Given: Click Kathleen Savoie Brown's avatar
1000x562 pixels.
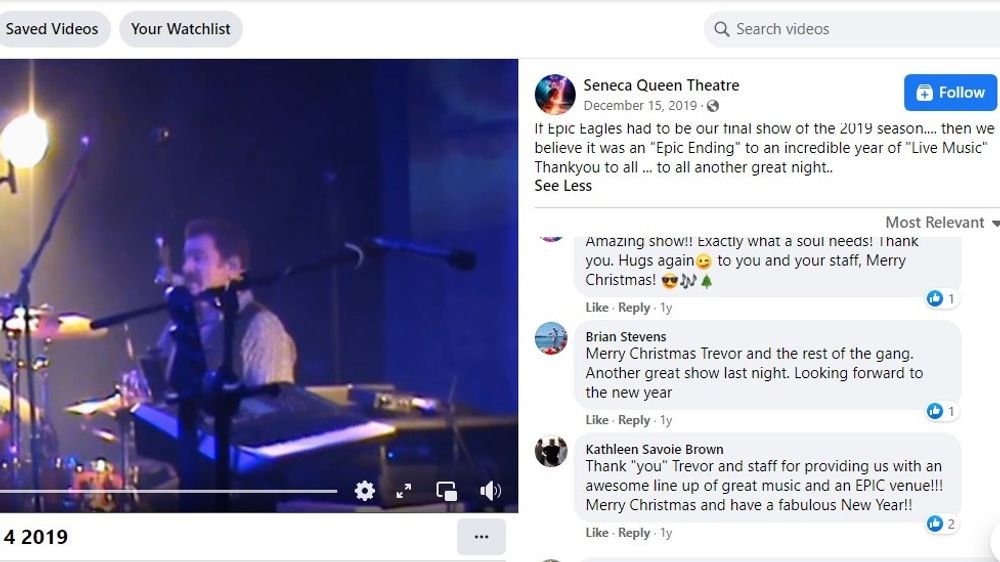Looking at the screenshot, I should click(551, 451).
